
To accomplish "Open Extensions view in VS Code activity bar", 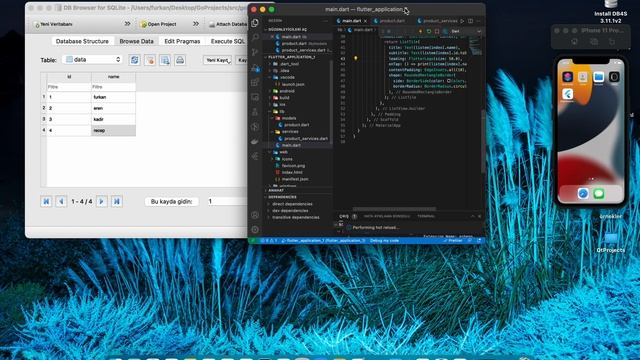I will [x=255, y=82].
